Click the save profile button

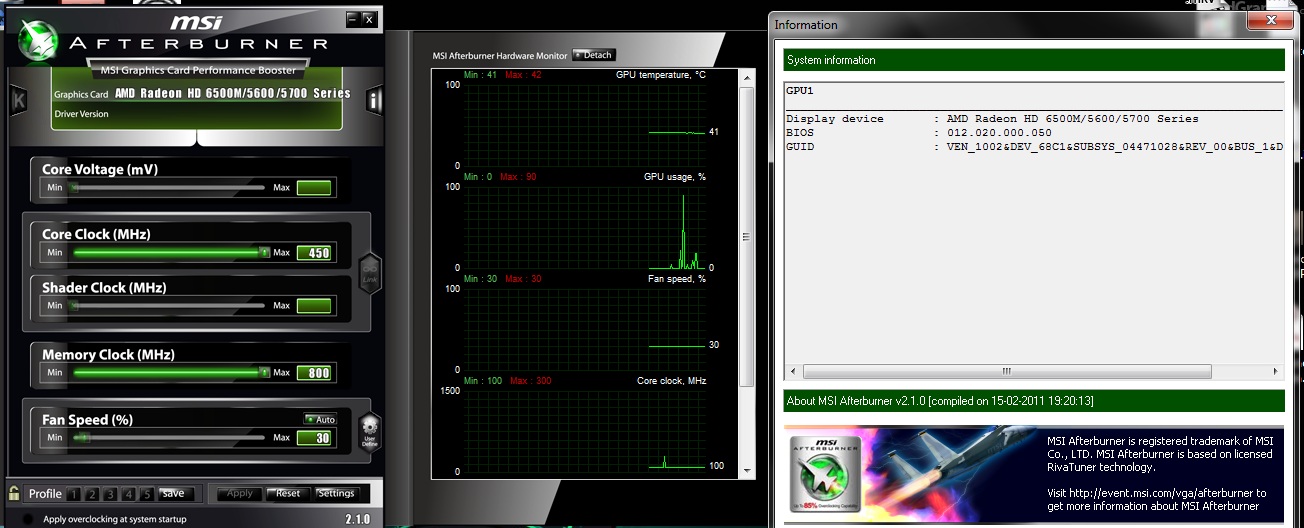(x=173, y=494)
